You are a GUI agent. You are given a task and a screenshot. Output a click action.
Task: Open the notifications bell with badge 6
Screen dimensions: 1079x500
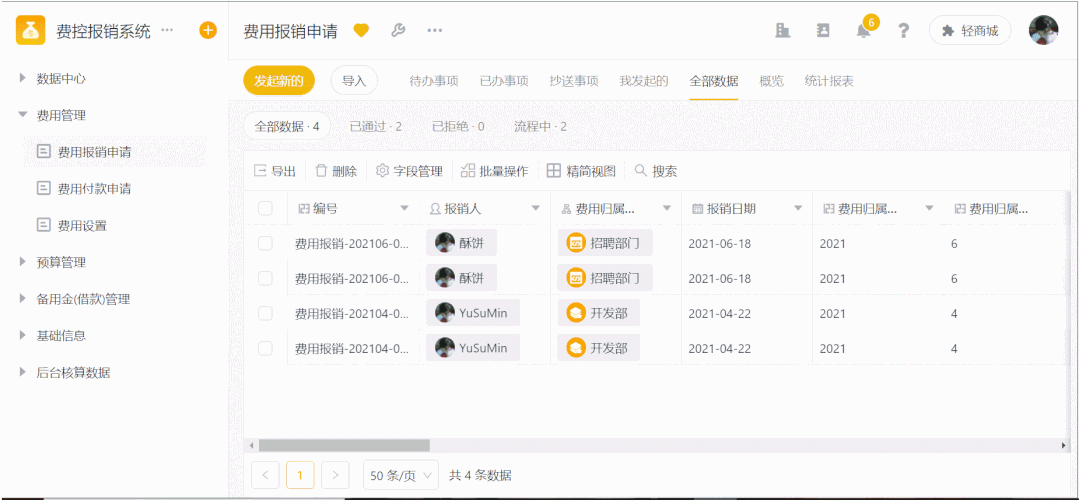point(864,30)
